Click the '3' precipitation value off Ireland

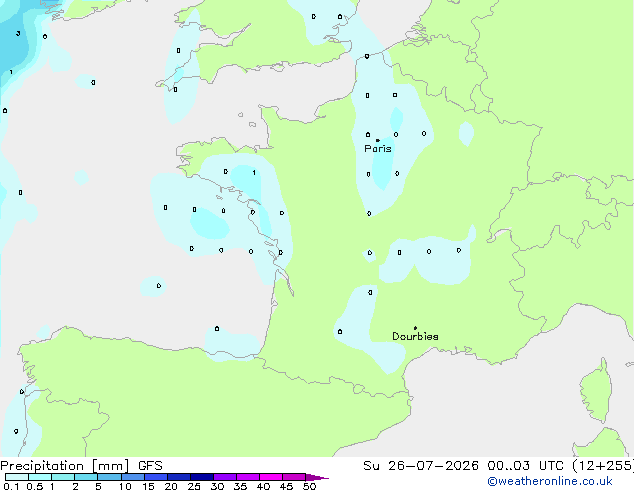pos(18,34)
